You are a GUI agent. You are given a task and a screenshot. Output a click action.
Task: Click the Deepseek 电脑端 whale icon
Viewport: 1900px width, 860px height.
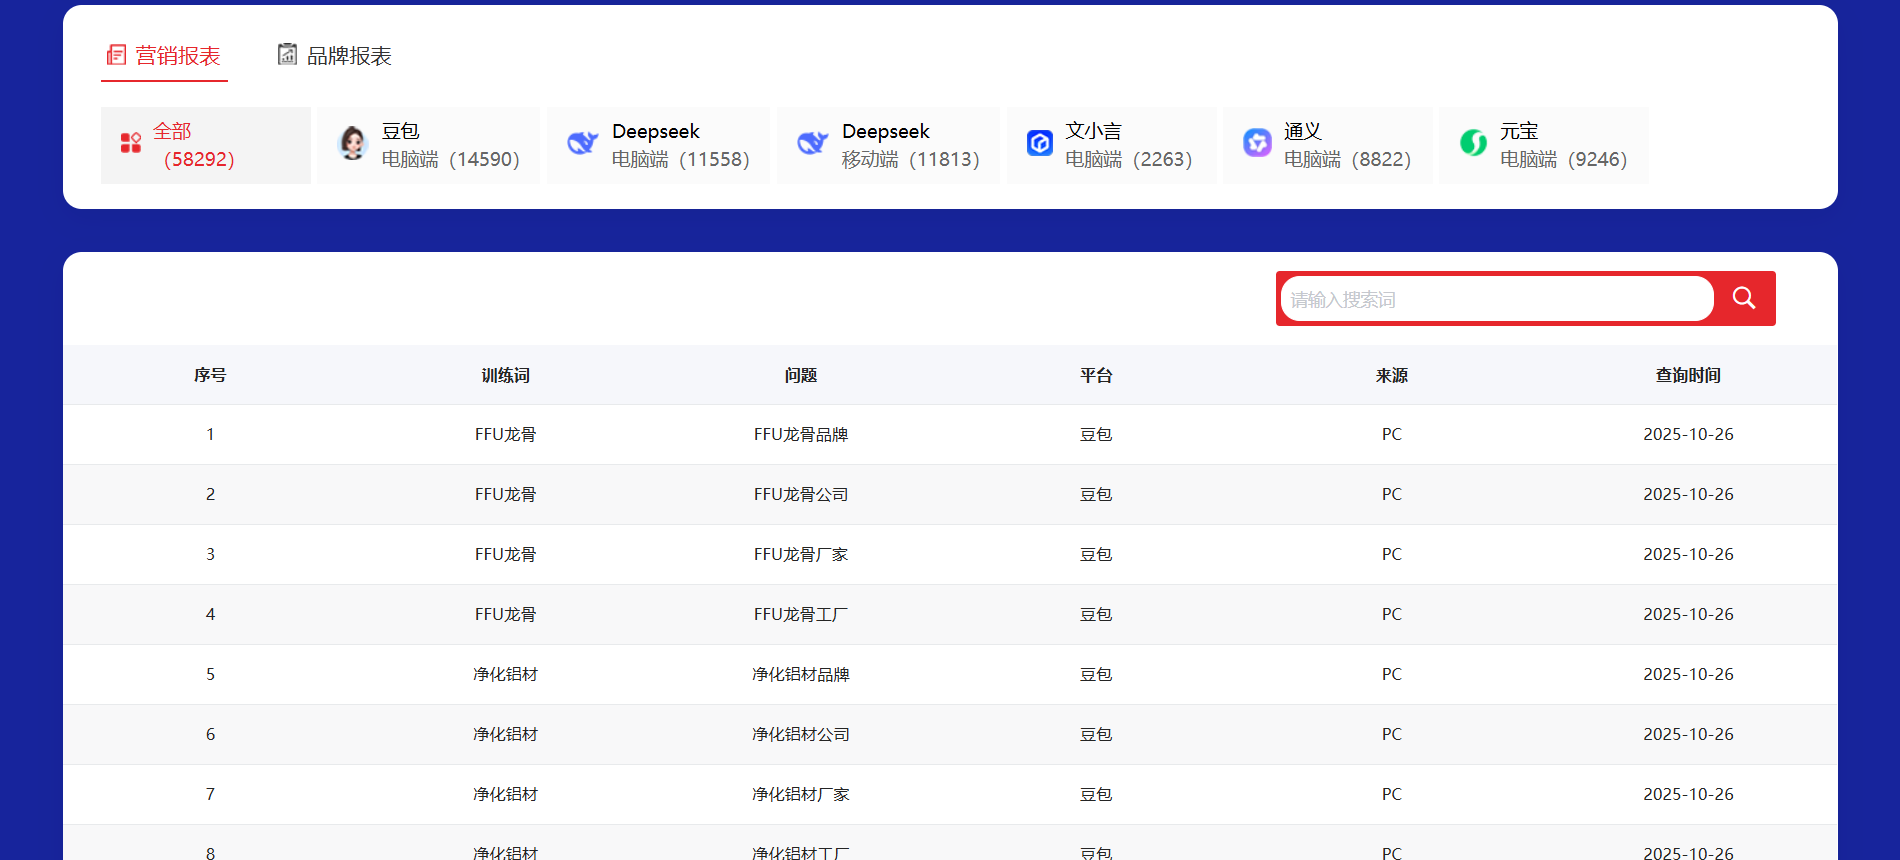(582, 144)
